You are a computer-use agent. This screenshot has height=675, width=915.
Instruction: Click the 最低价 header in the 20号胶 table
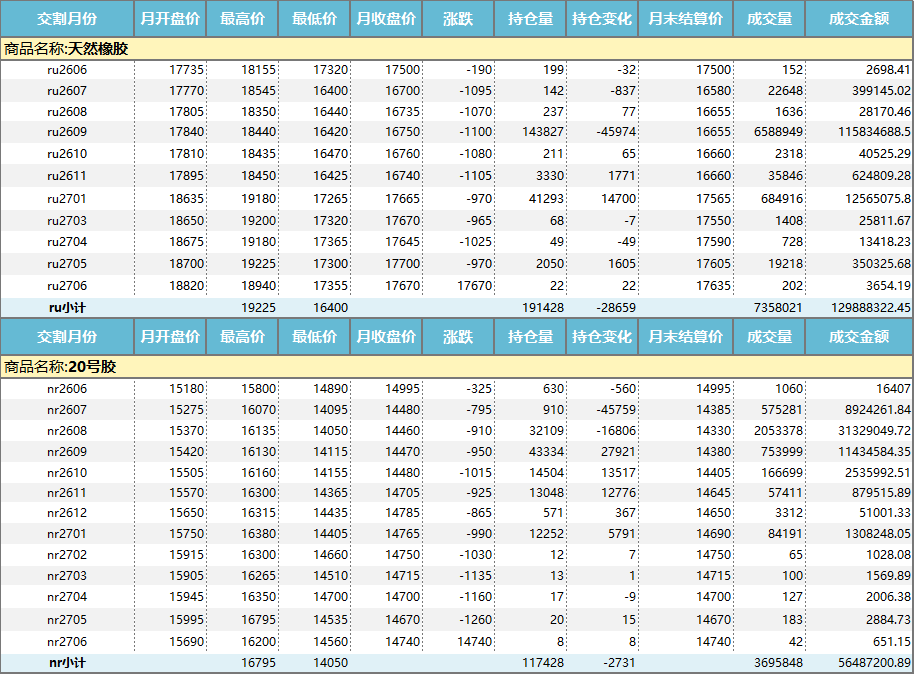(x=314, y=337)
